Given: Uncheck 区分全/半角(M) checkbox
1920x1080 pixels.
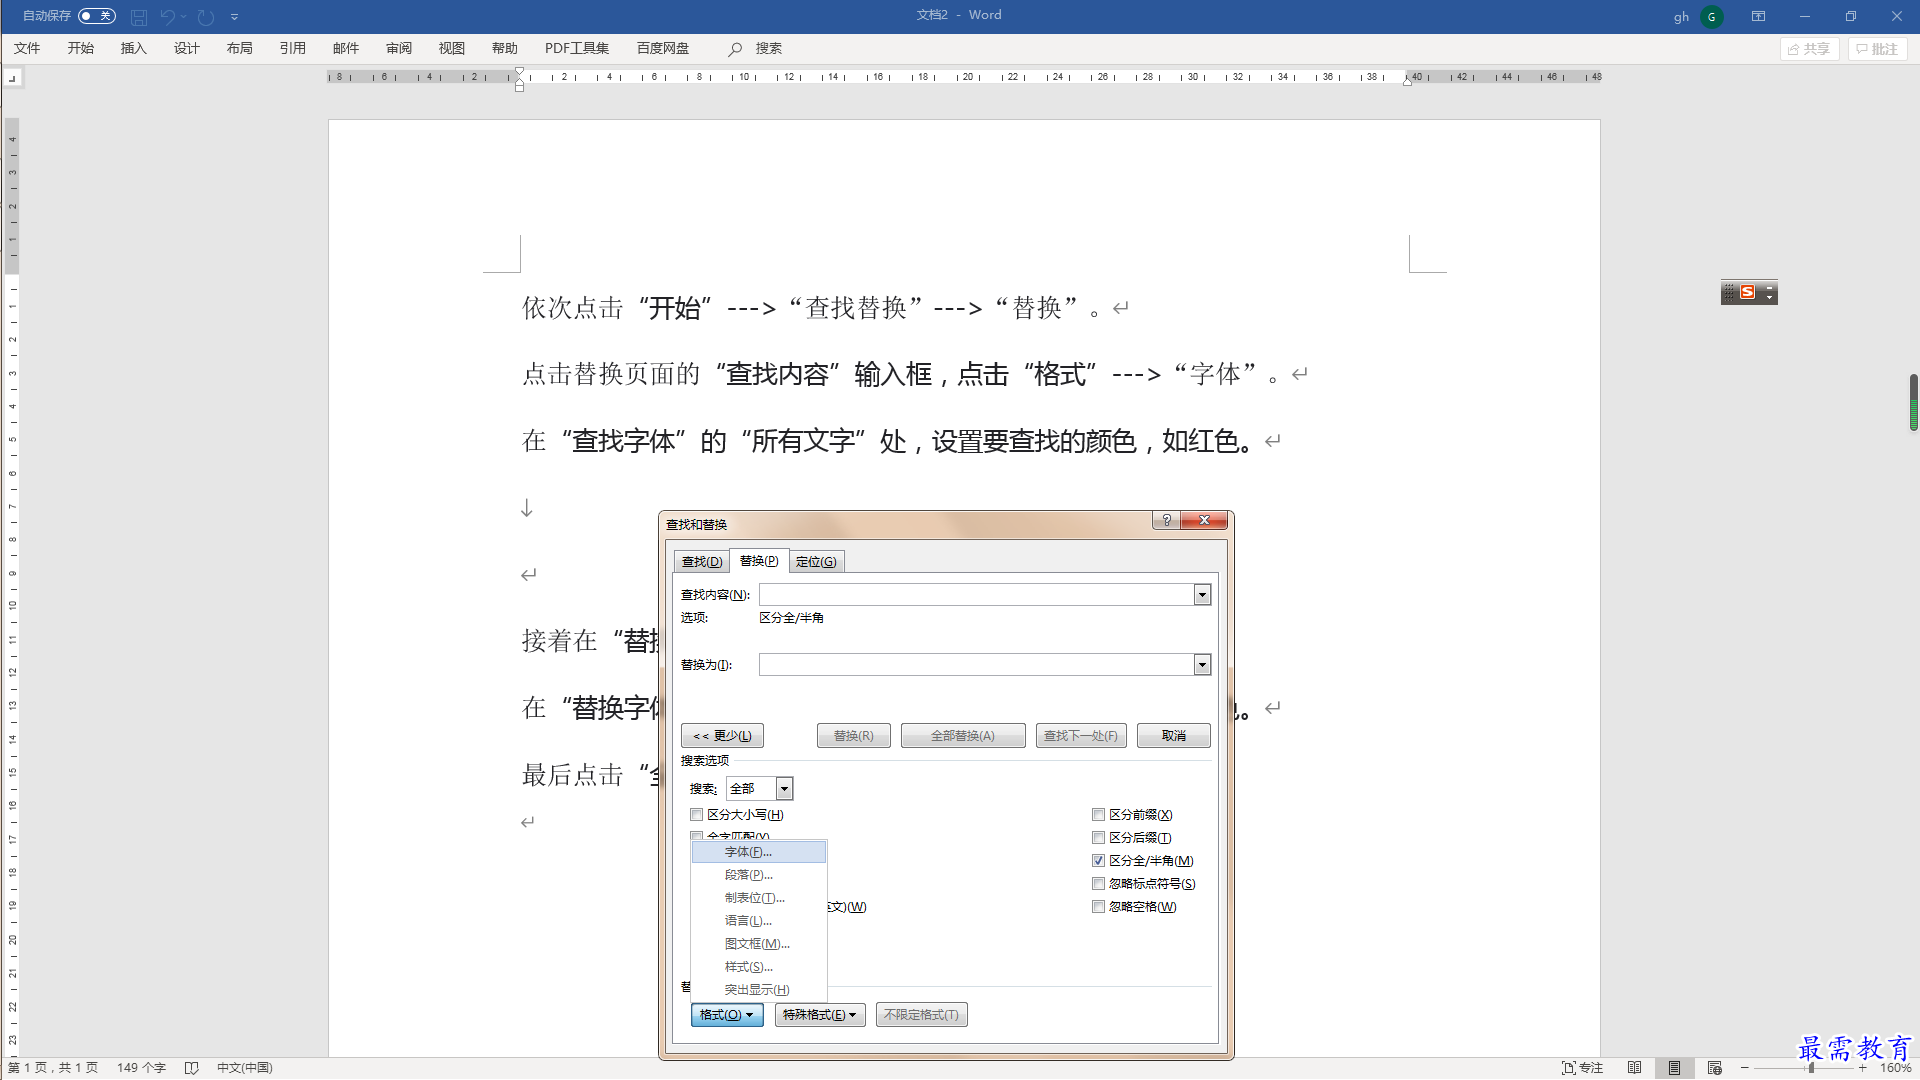Looking at the screenshot, I should pos(1098,861).
